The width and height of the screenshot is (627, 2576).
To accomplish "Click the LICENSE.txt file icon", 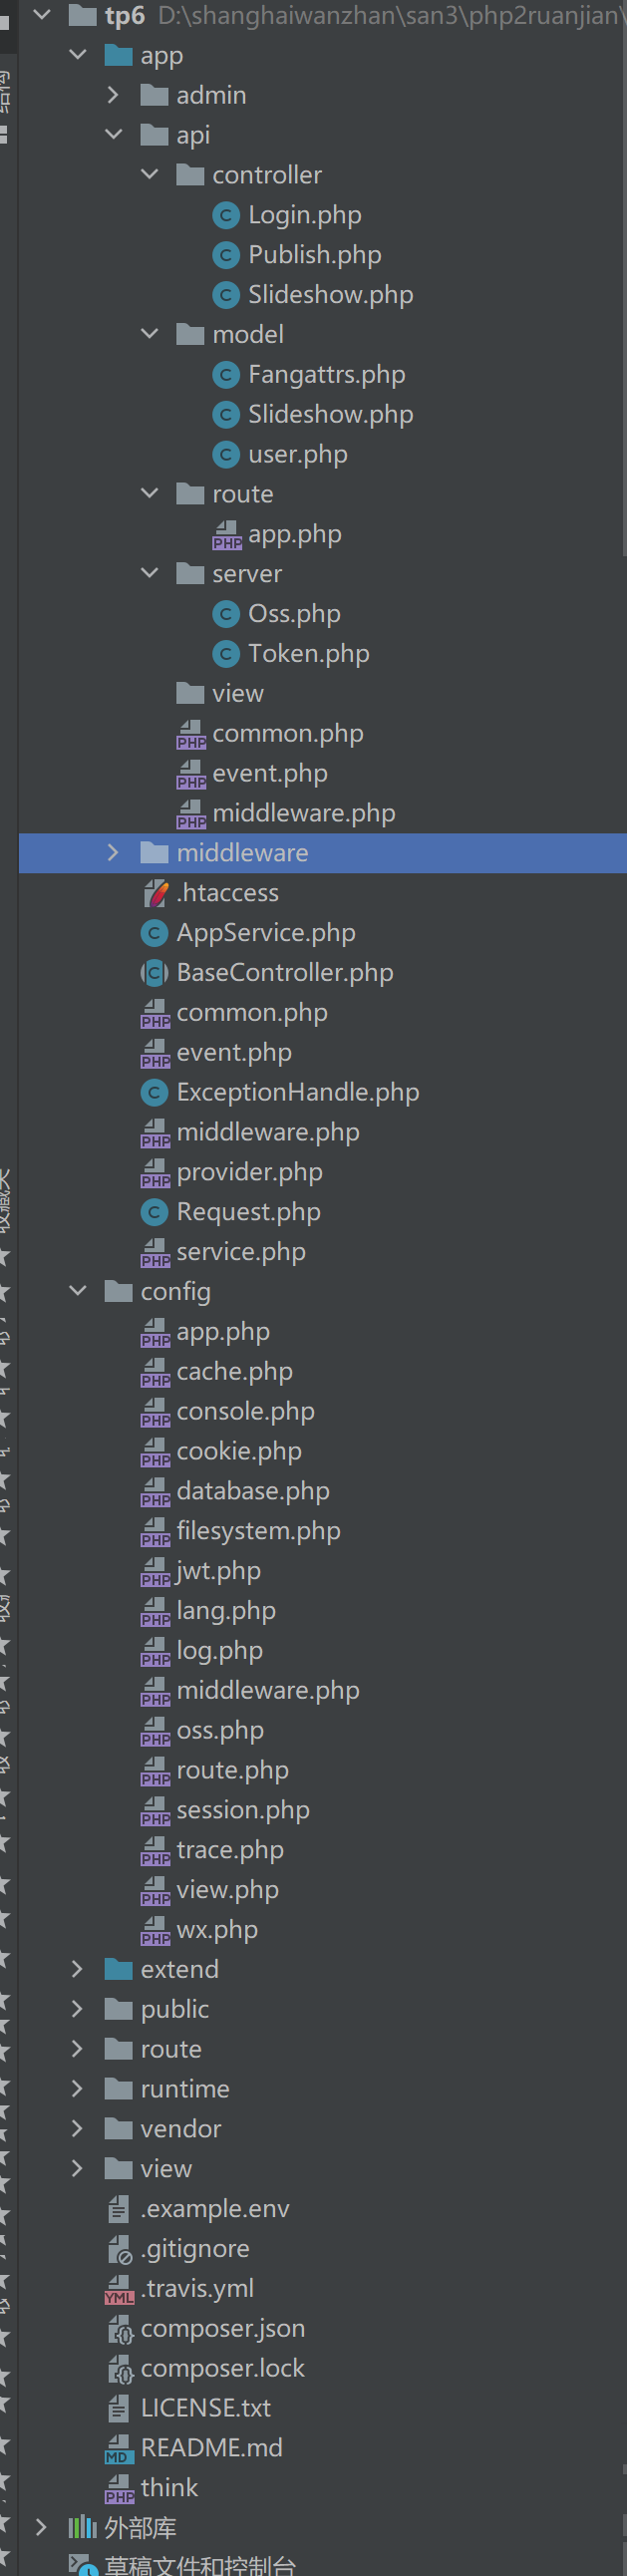I will pos(119,2407).
